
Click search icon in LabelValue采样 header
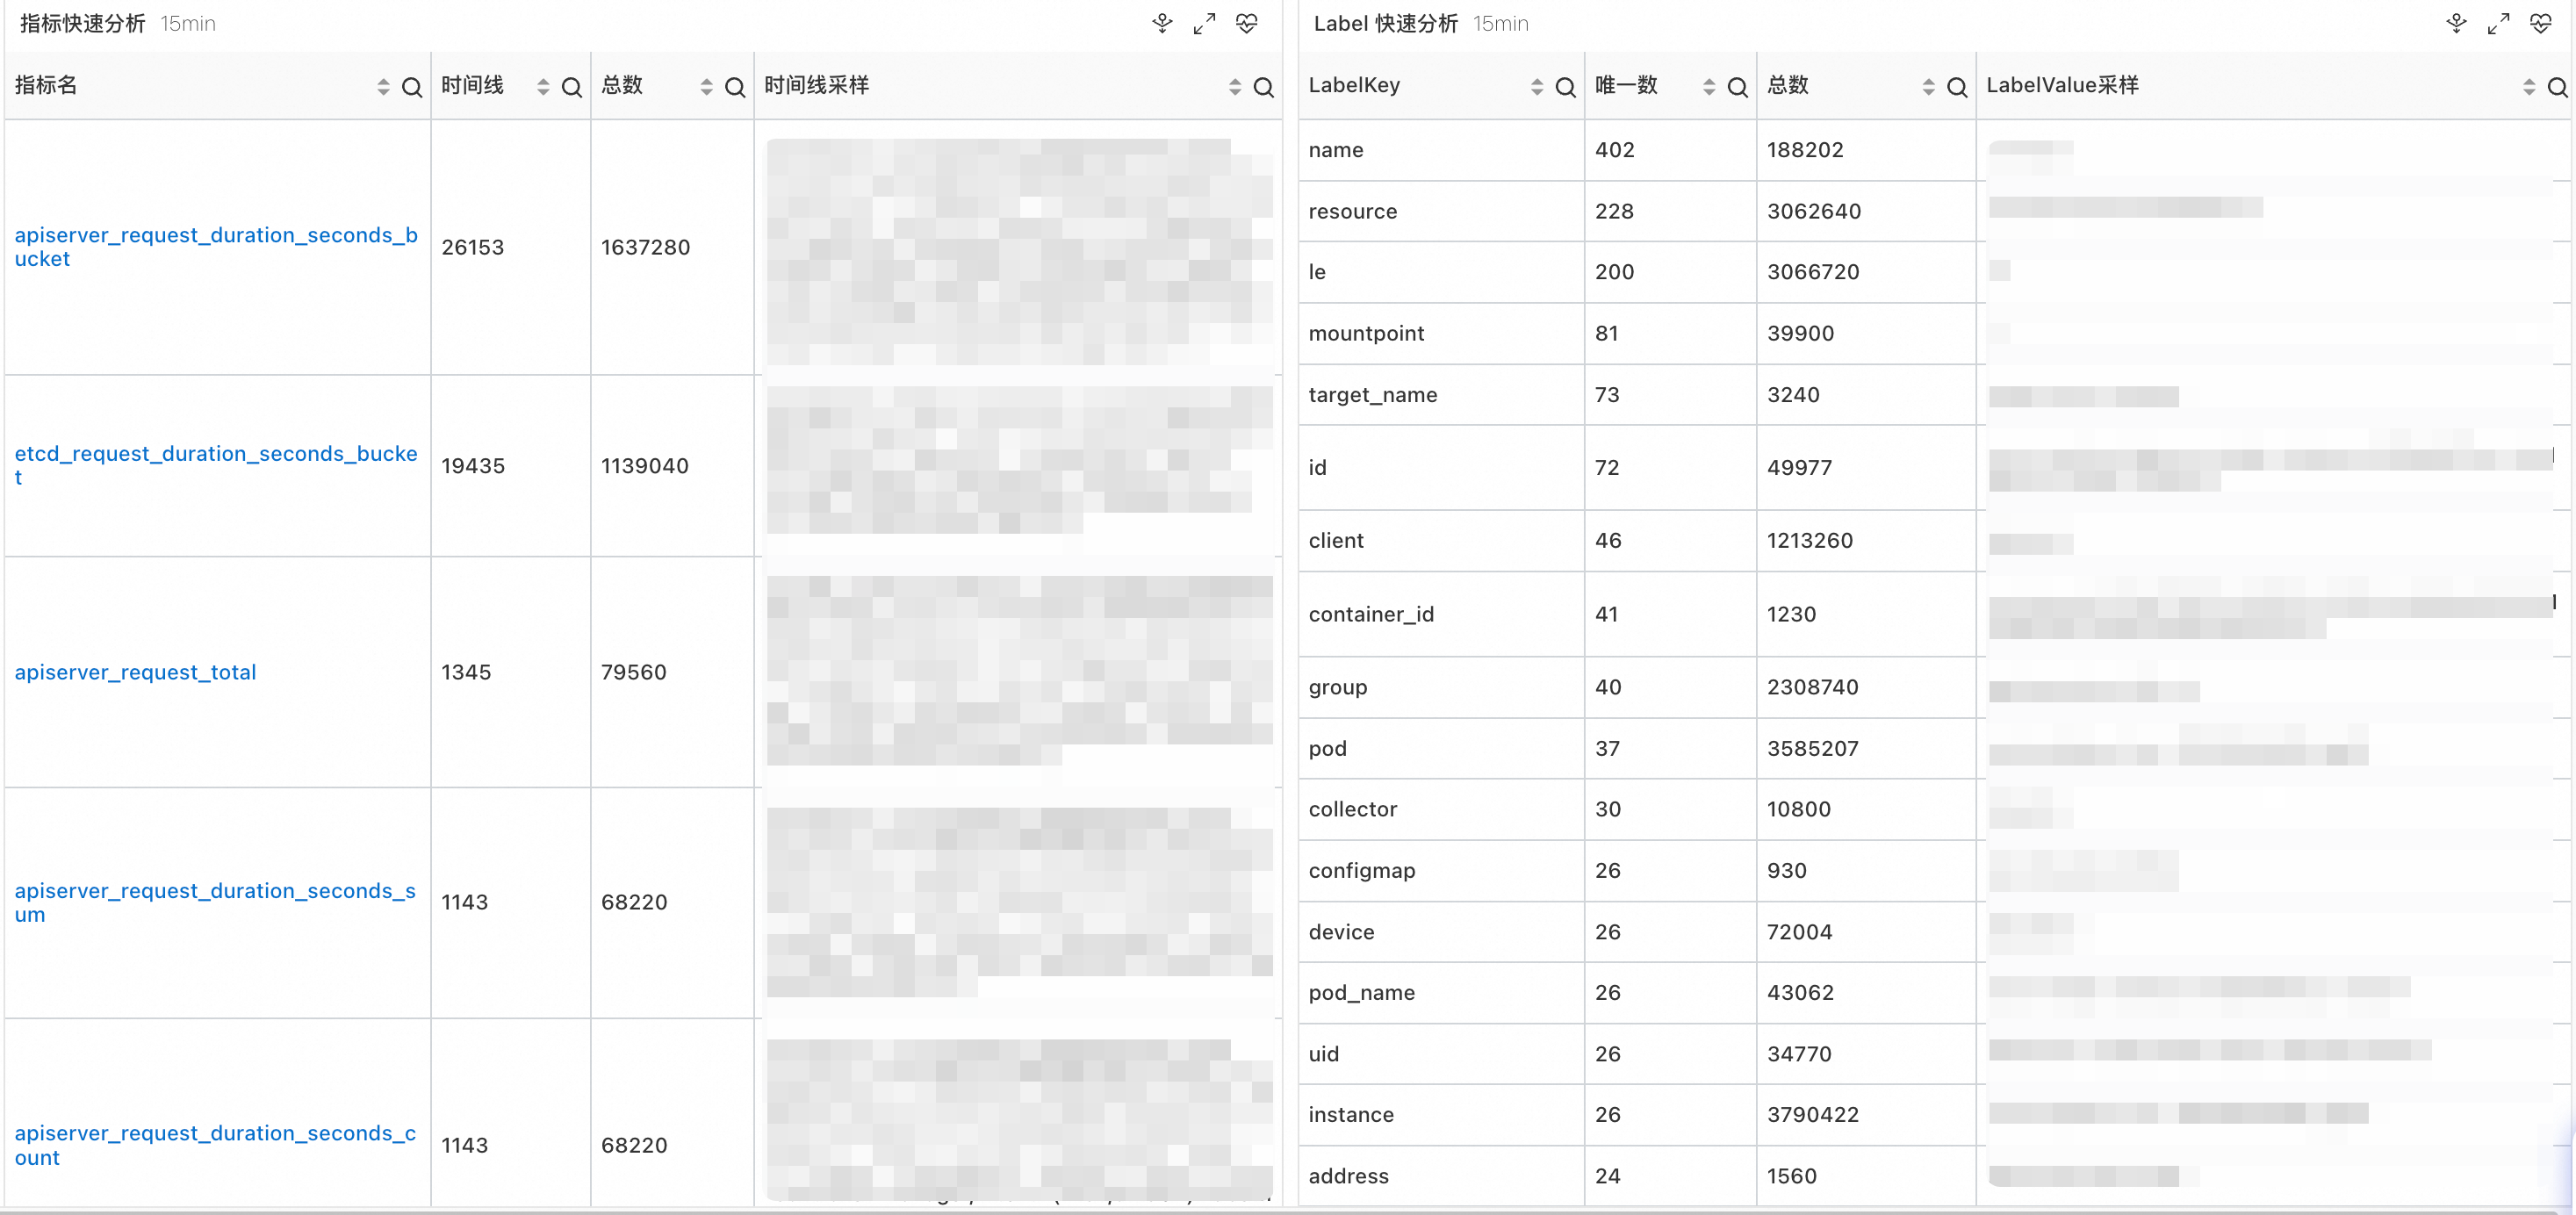2557,88
